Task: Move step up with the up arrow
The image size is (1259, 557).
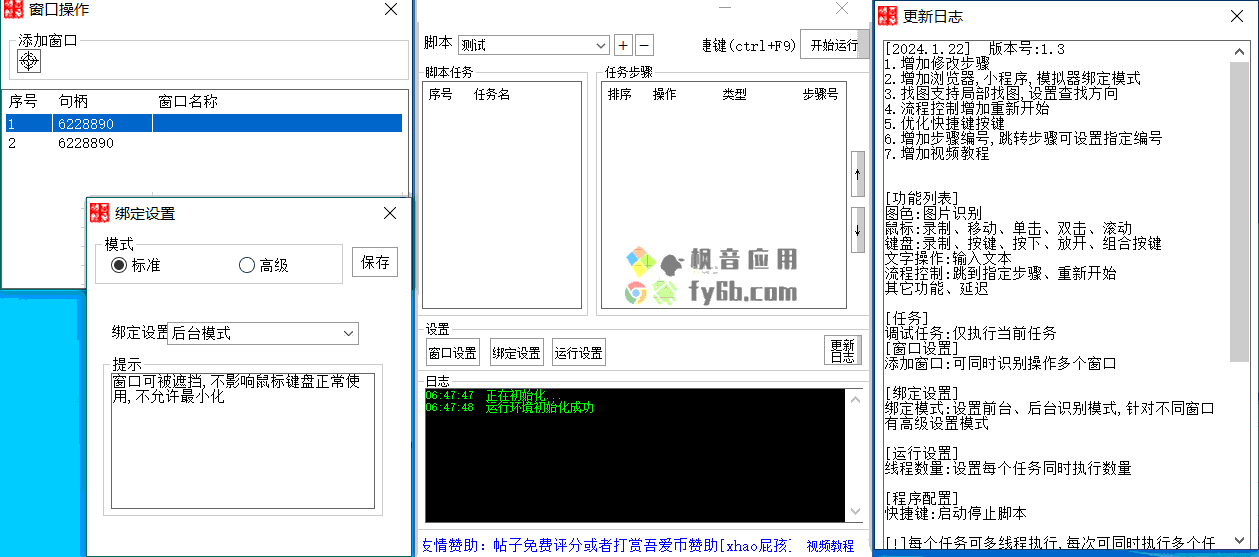Action: pos(857,175)
